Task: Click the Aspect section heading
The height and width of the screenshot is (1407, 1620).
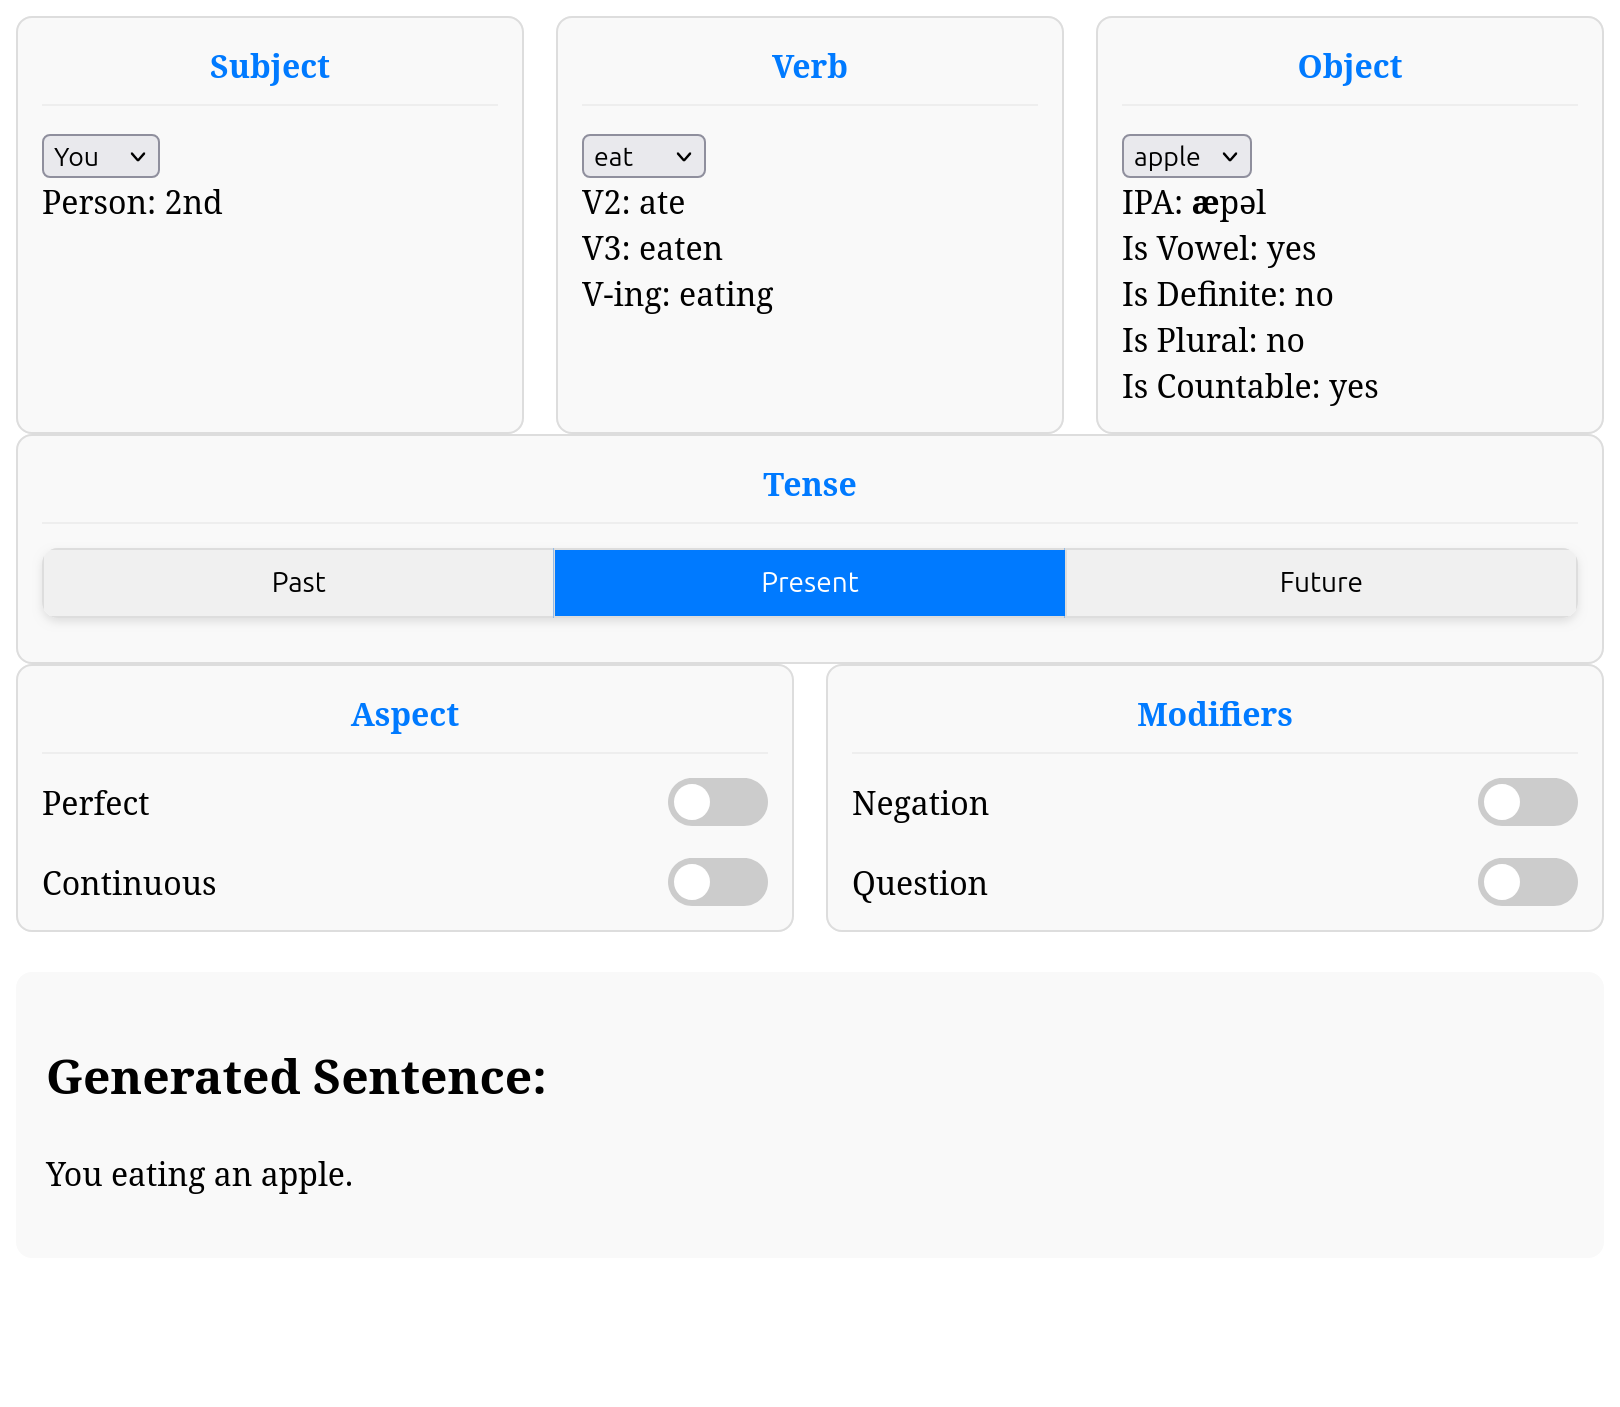Action: 405,714
